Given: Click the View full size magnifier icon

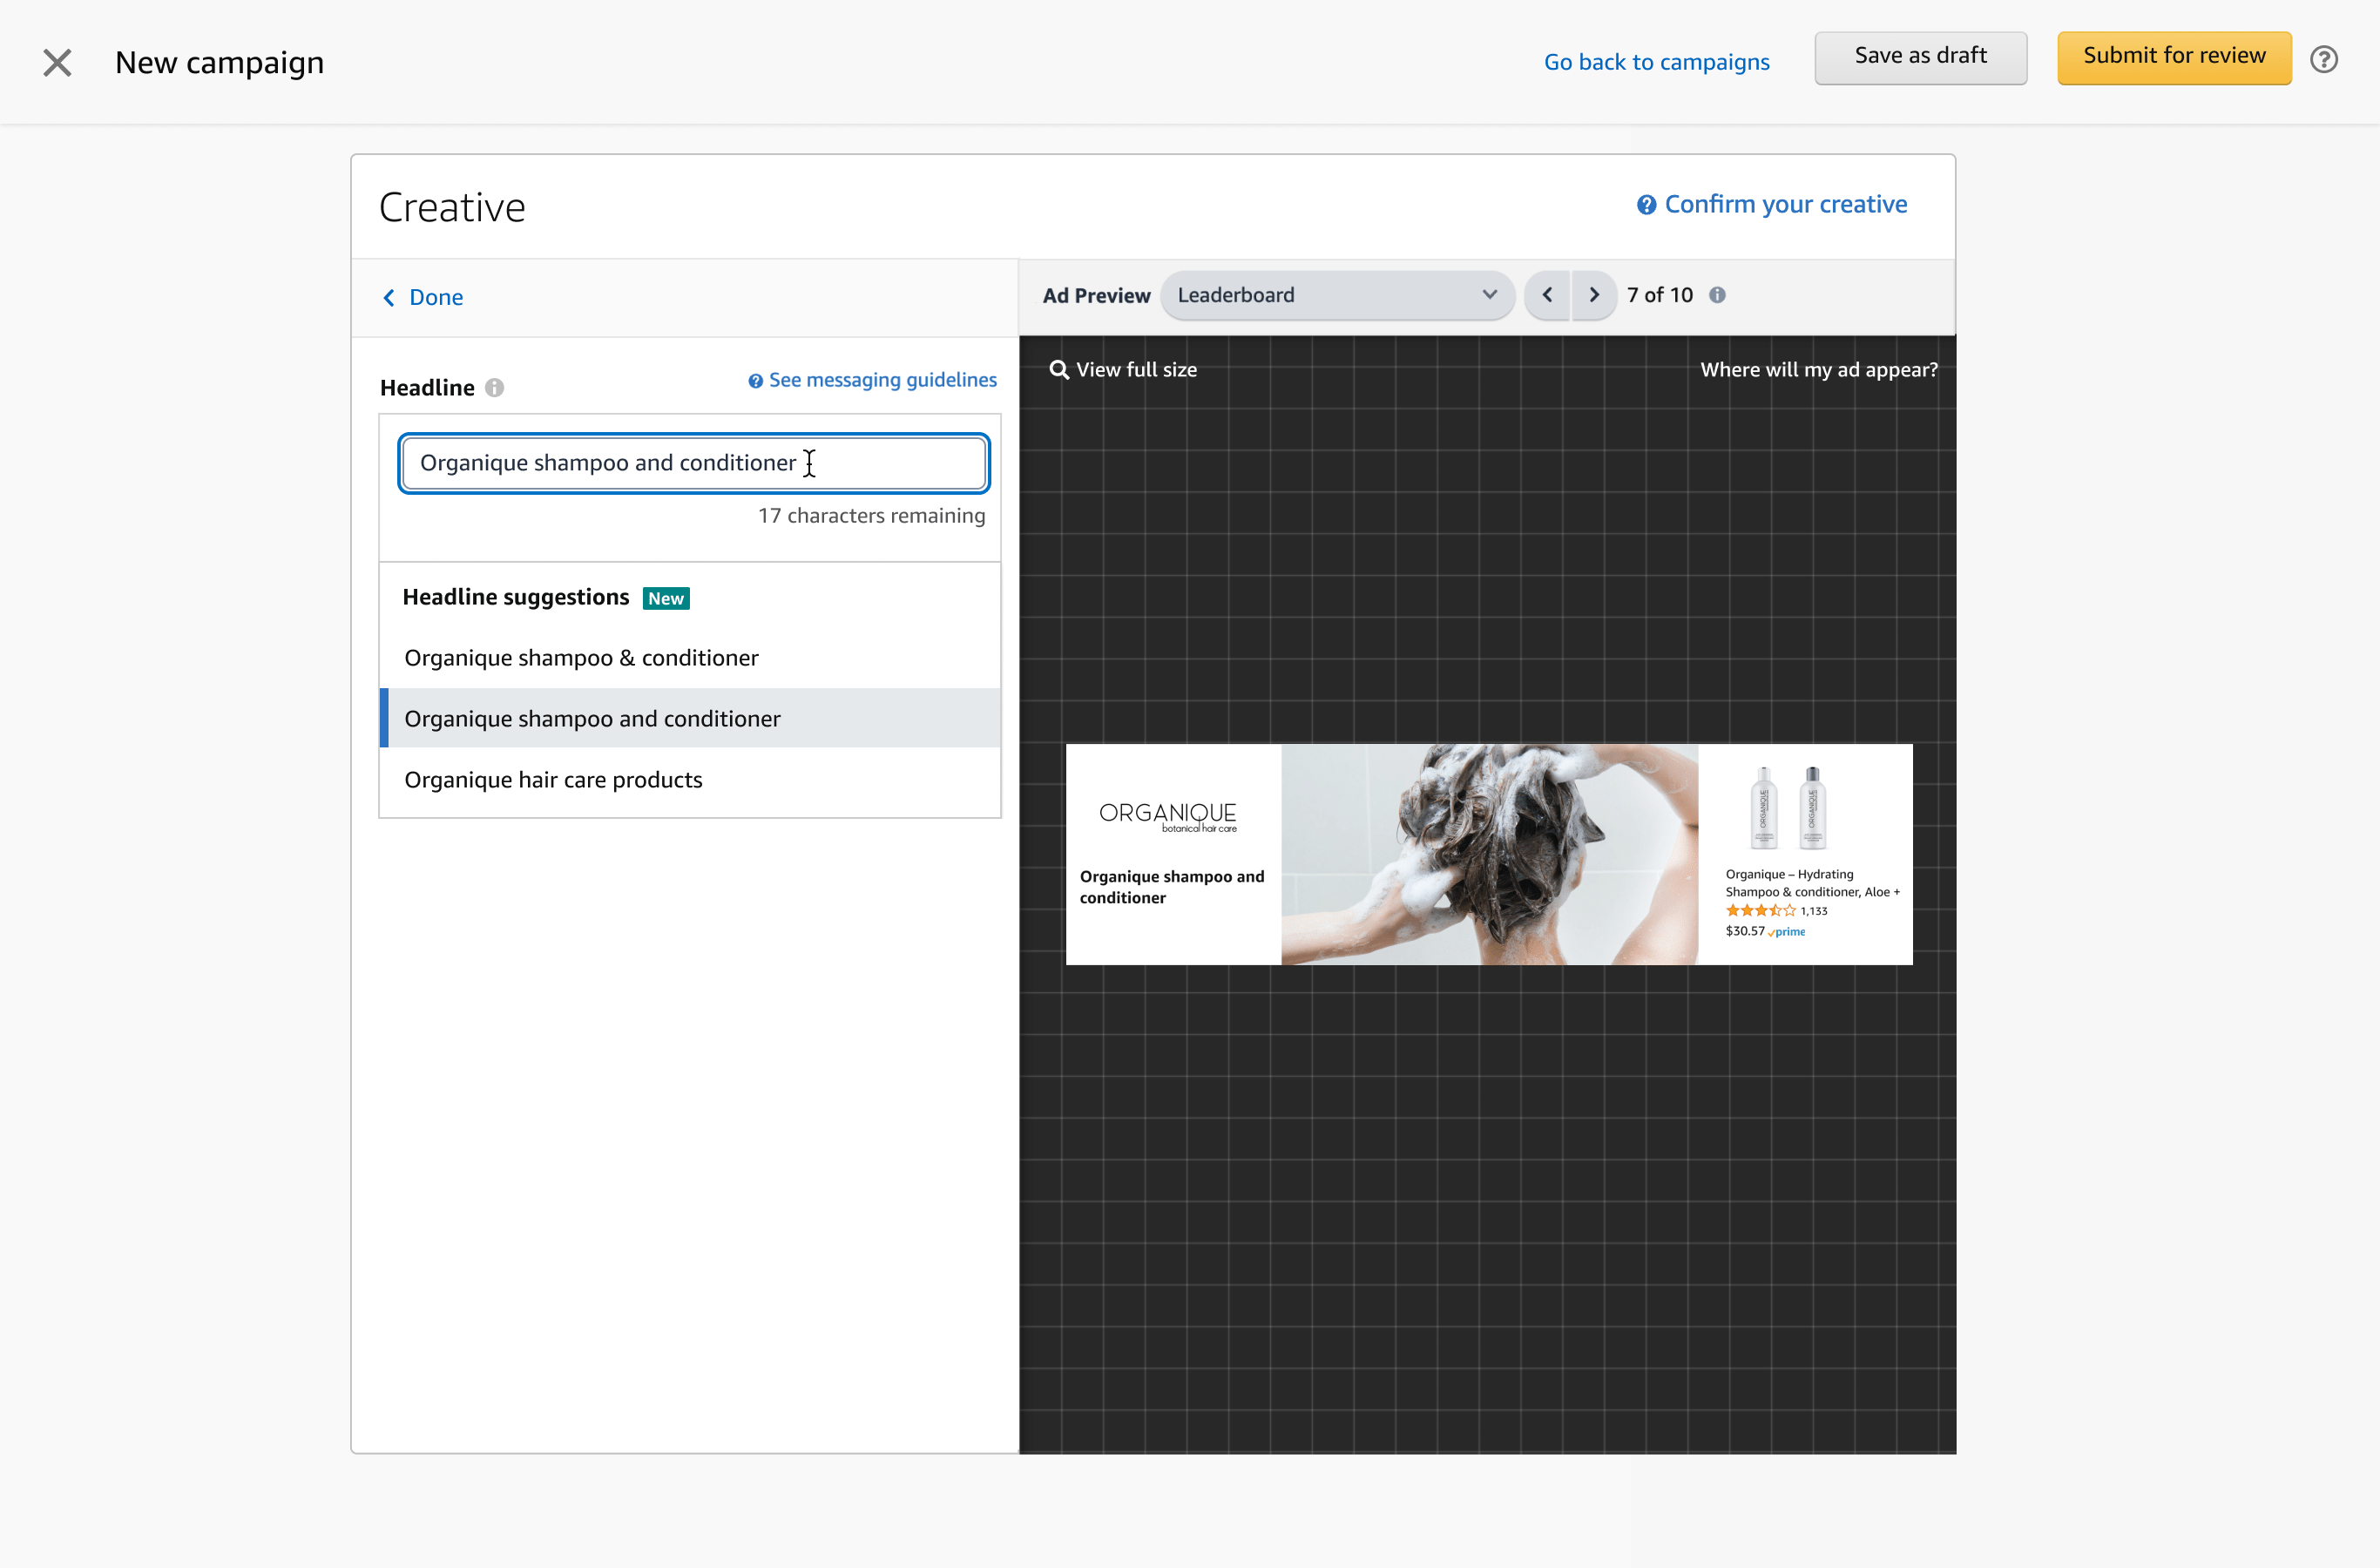Looking at the screenshot, I should point(1058,370).
